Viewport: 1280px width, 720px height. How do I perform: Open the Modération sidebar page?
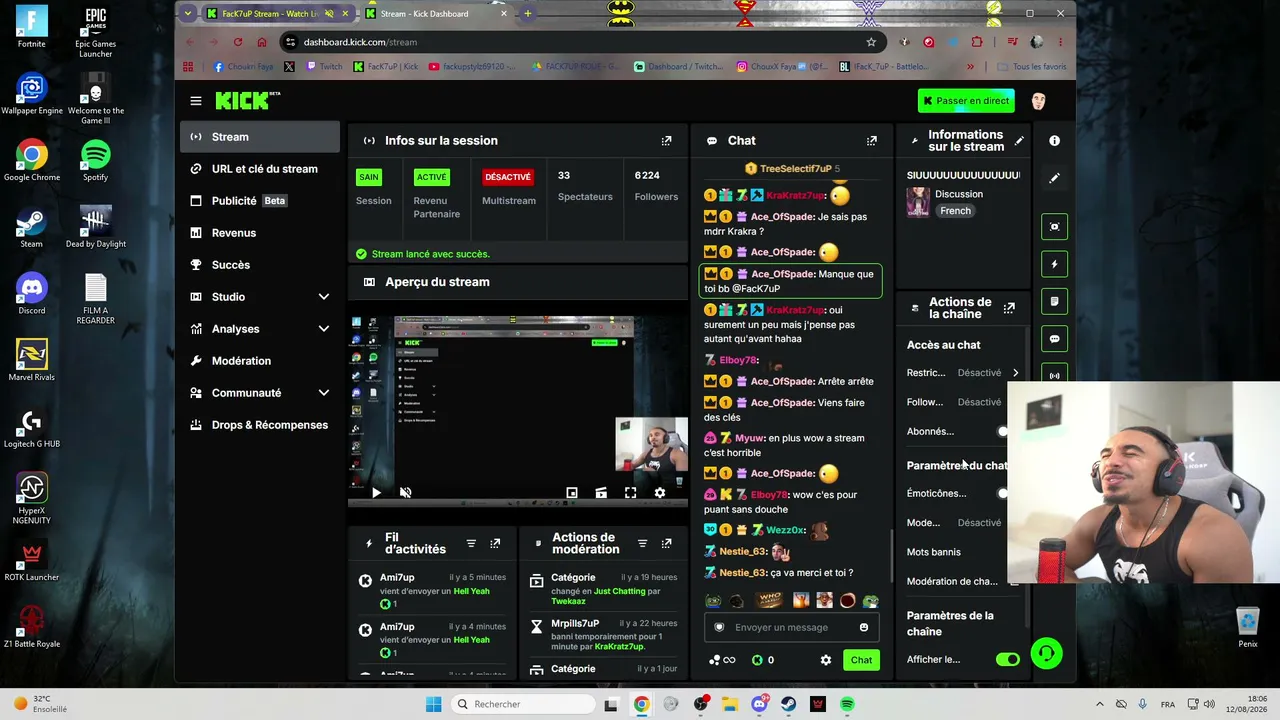(x=260, y=361)
